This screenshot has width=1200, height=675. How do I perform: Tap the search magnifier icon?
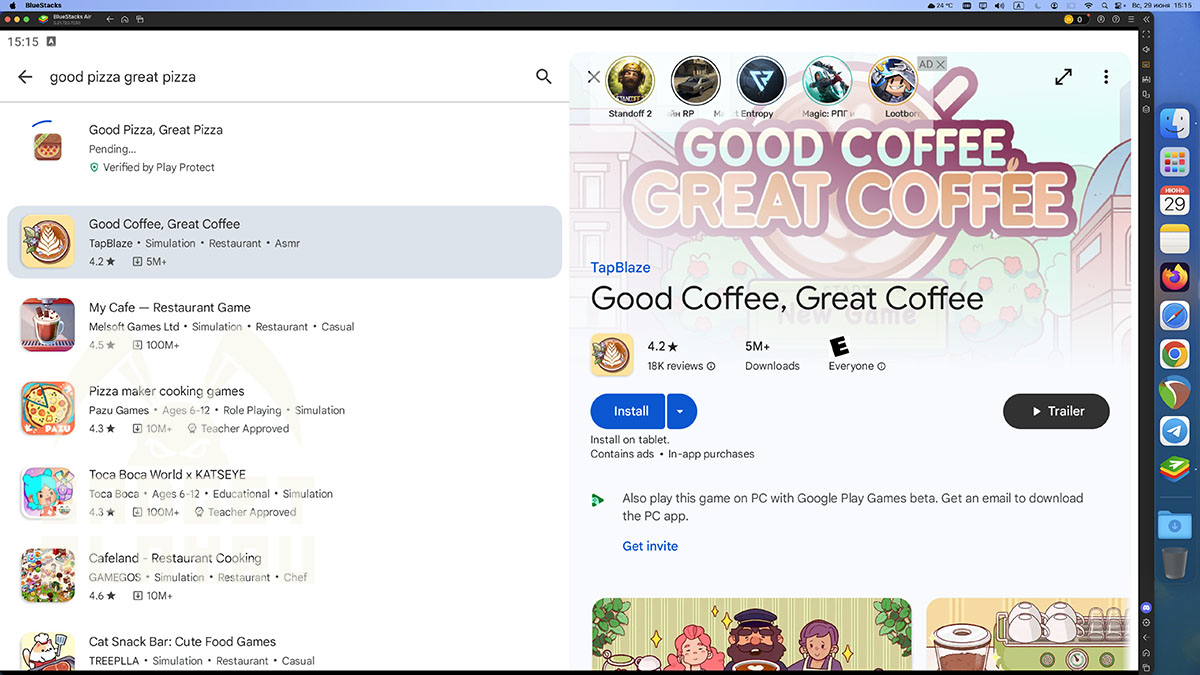point(543,77)
